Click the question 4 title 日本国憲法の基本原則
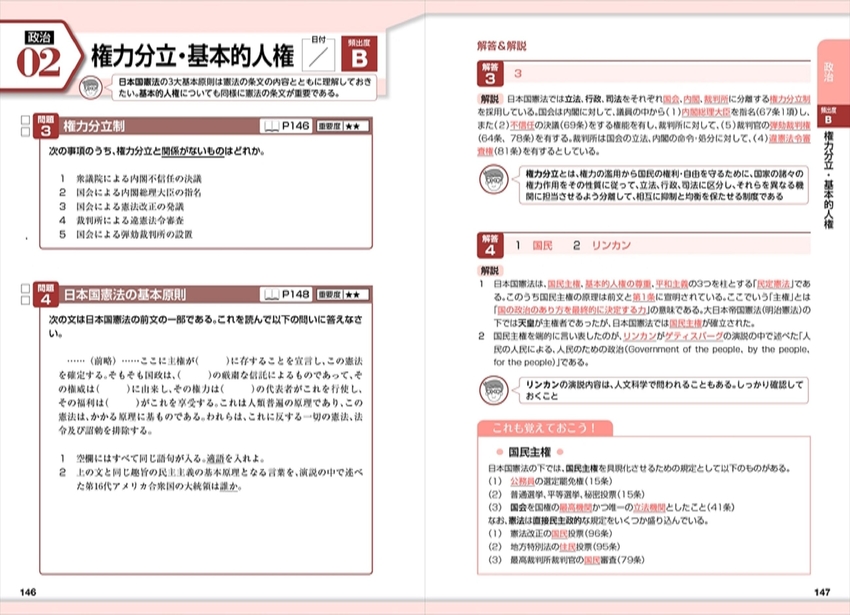The image size is (850, 615). 125,294
